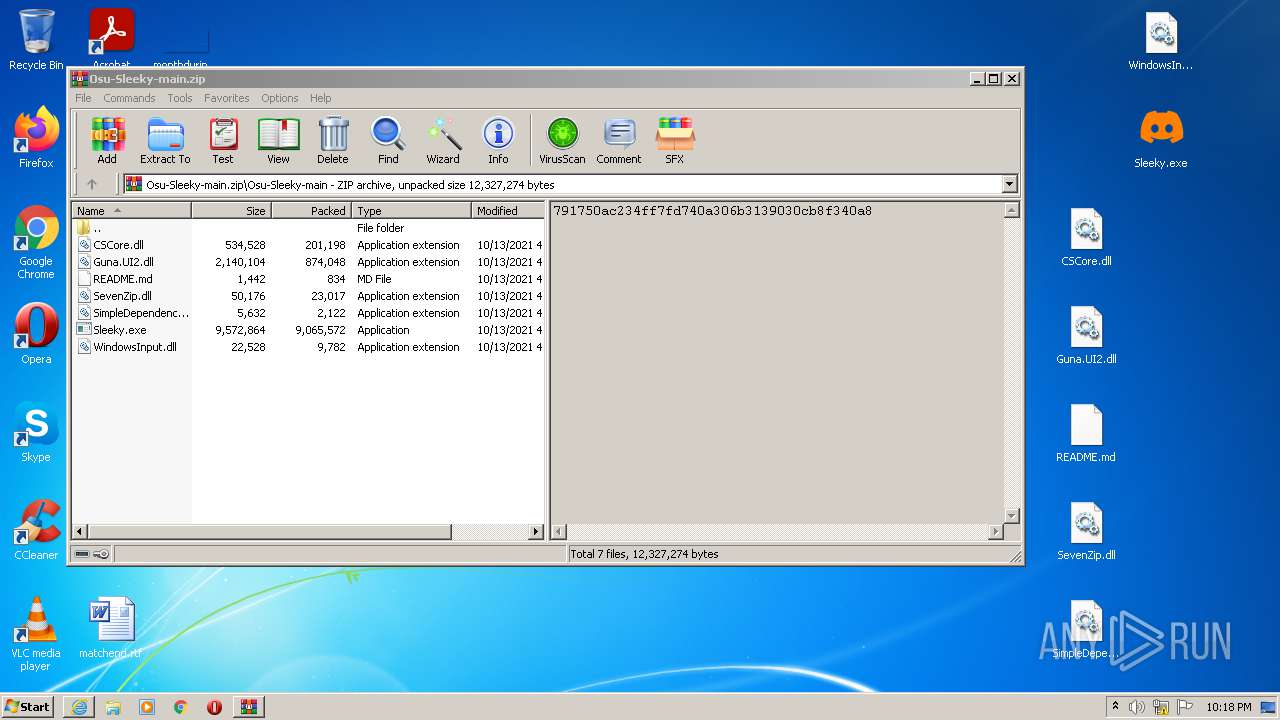This screenshot has height=720, width=1280.
Task: Open the Options menu
Action: pos(280,98)
